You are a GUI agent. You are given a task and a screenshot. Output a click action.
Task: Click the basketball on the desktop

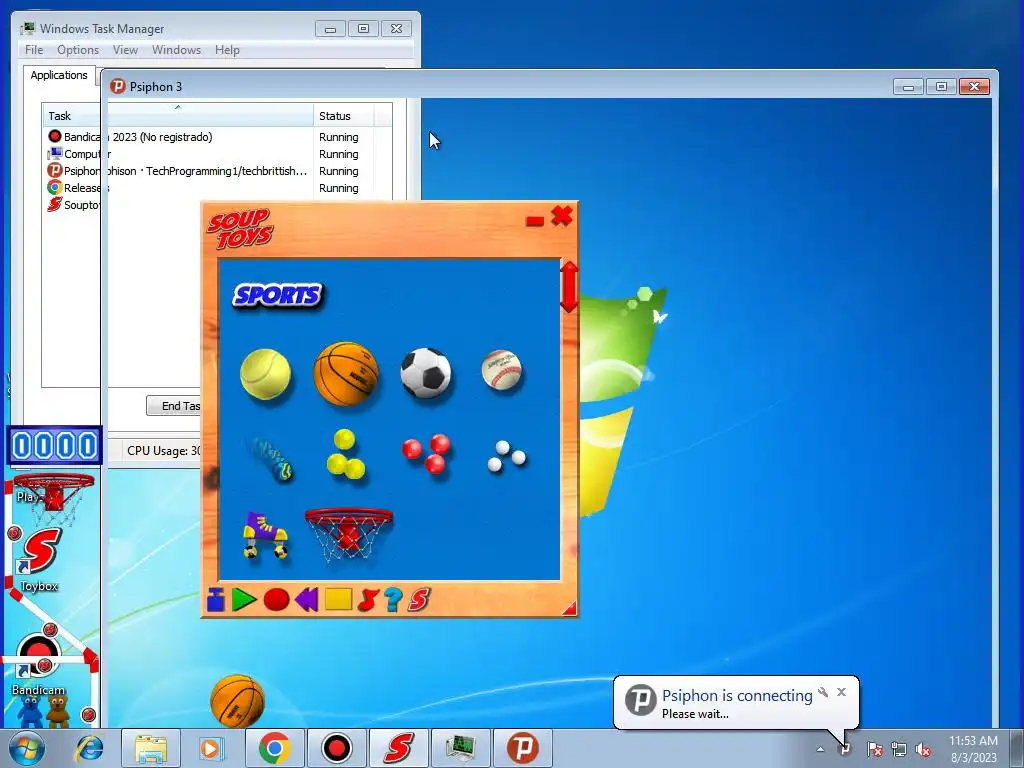[238, 701]
